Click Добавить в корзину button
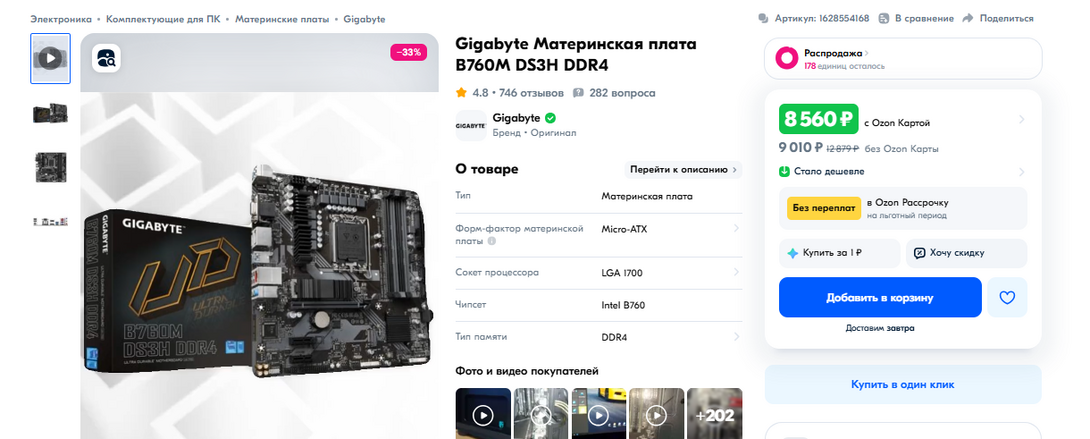The width and height of the screenshot is (1090, 439). [880, 297]
